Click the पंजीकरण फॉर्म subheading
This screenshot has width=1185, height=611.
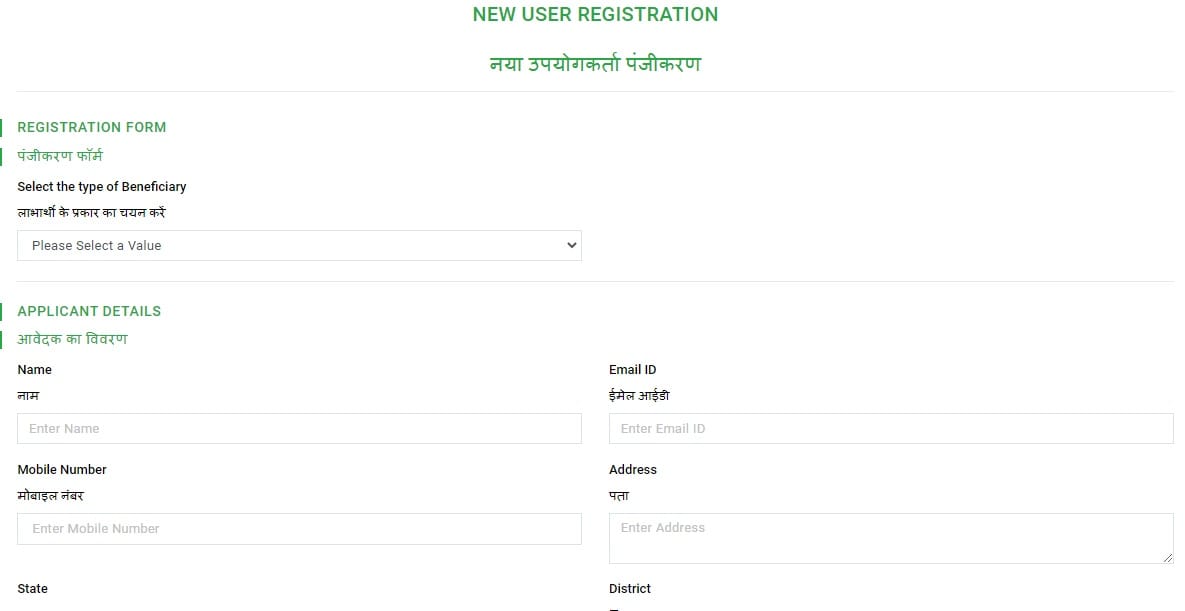coord(60,156)
